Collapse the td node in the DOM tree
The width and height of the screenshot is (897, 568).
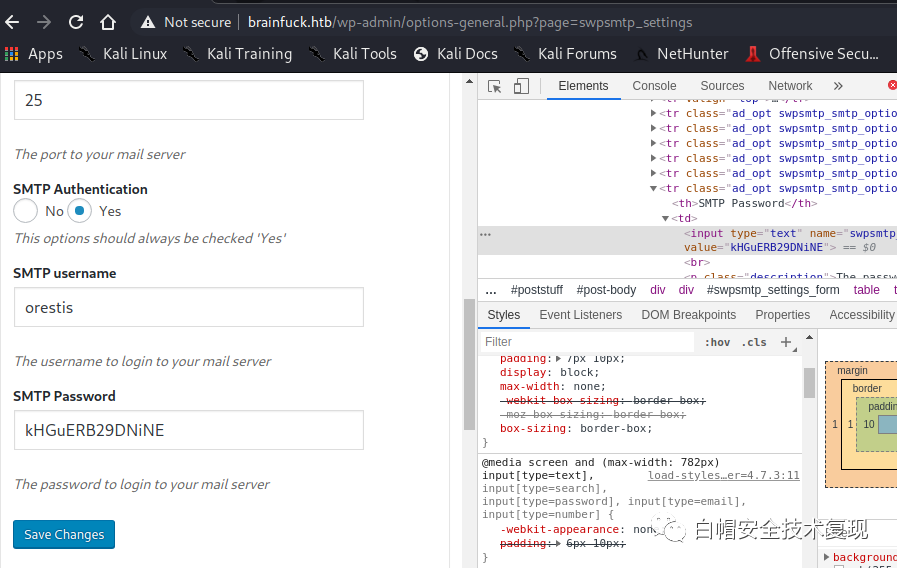coord(666,218)
